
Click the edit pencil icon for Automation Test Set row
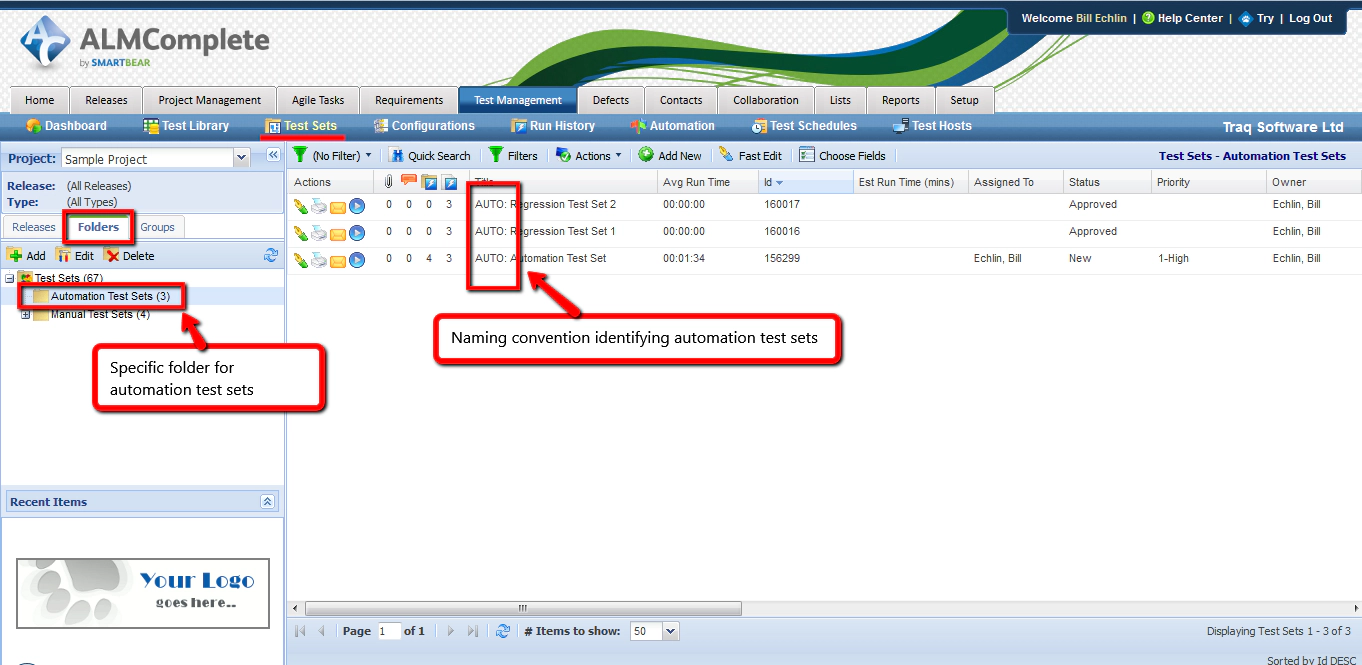[x=300, y=260]
